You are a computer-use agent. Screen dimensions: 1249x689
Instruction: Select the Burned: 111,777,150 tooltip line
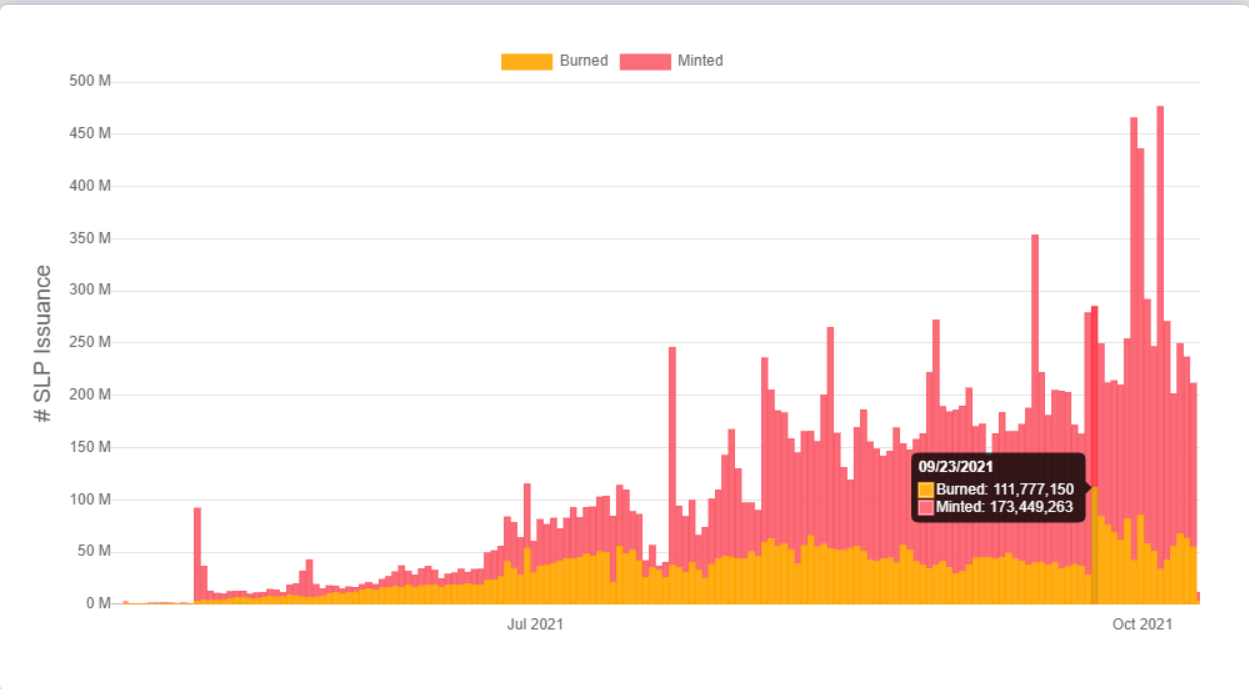(1004, 489)
